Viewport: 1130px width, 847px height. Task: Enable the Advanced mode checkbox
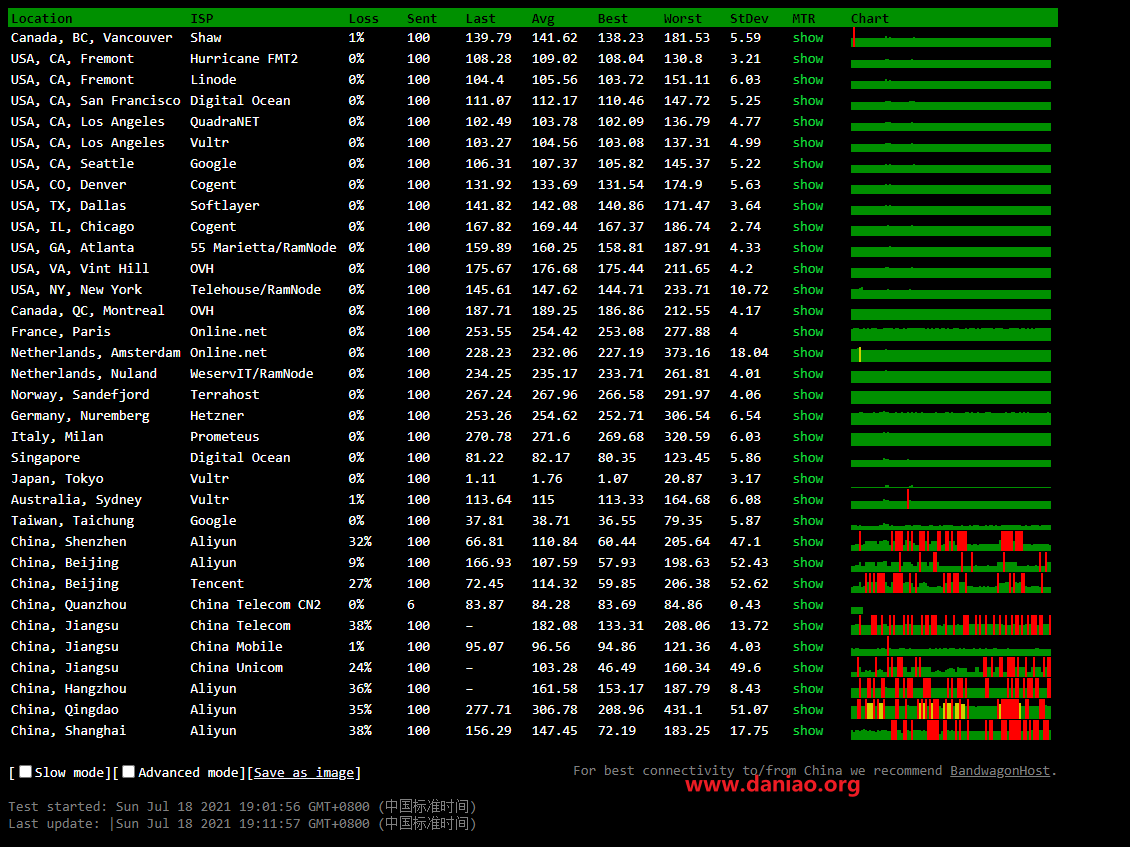128,771
